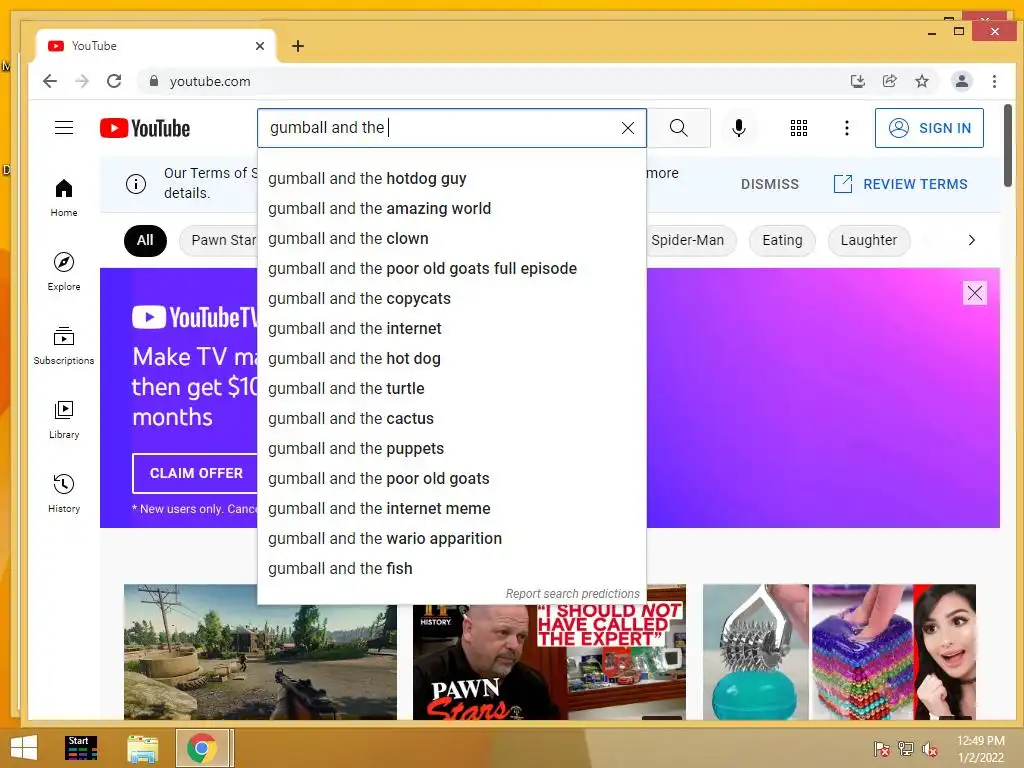This screenshot has height=768, width=1024.
Task: Click the muted volume tray icon
Action: coord(930,749)
